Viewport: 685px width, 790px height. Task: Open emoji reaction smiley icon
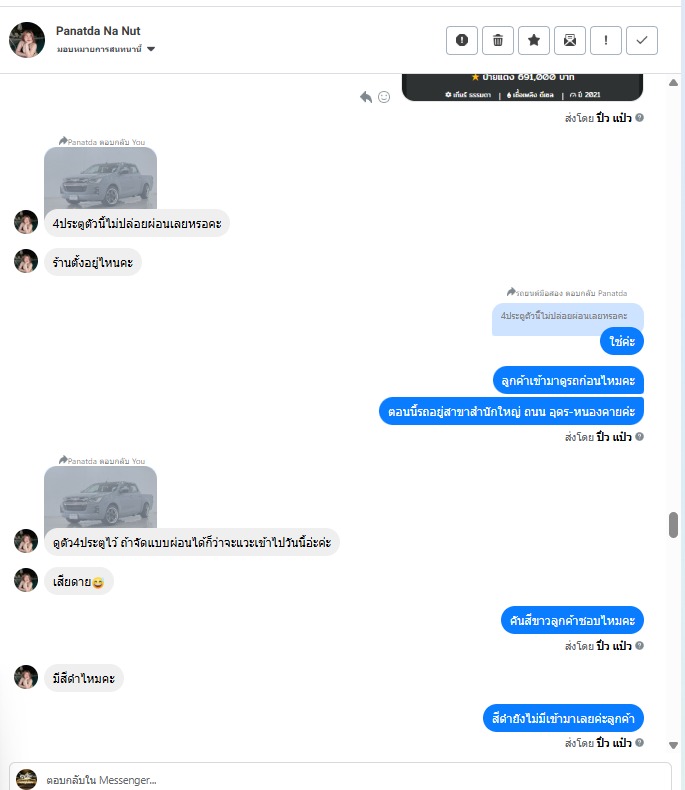click(x=384, y=97)
